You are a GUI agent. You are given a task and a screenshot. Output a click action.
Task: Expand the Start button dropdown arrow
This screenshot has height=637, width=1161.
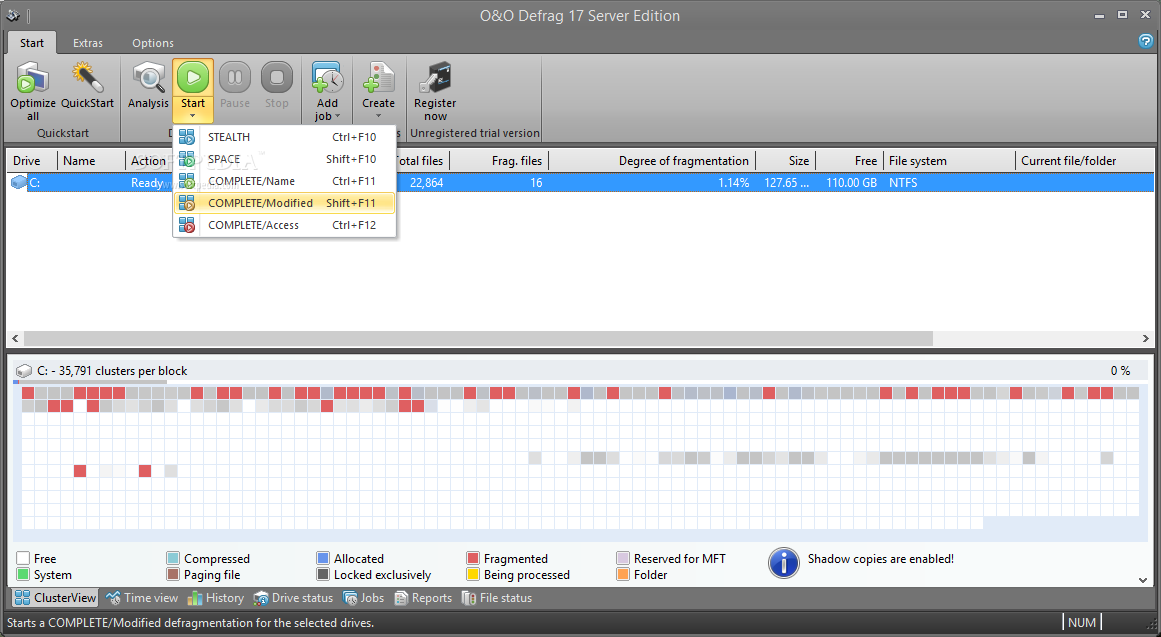click(193, 116)
